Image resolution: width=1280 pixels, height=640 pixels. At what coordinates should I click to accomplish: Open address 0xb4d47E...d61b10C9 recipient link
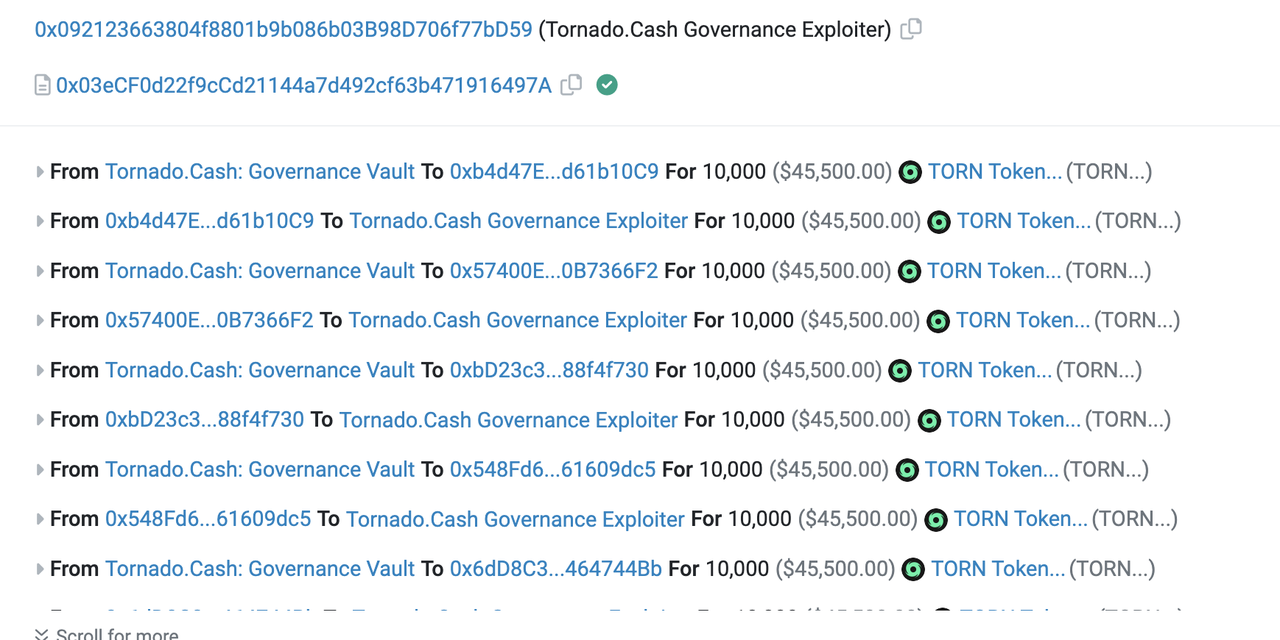coord(554,172)
